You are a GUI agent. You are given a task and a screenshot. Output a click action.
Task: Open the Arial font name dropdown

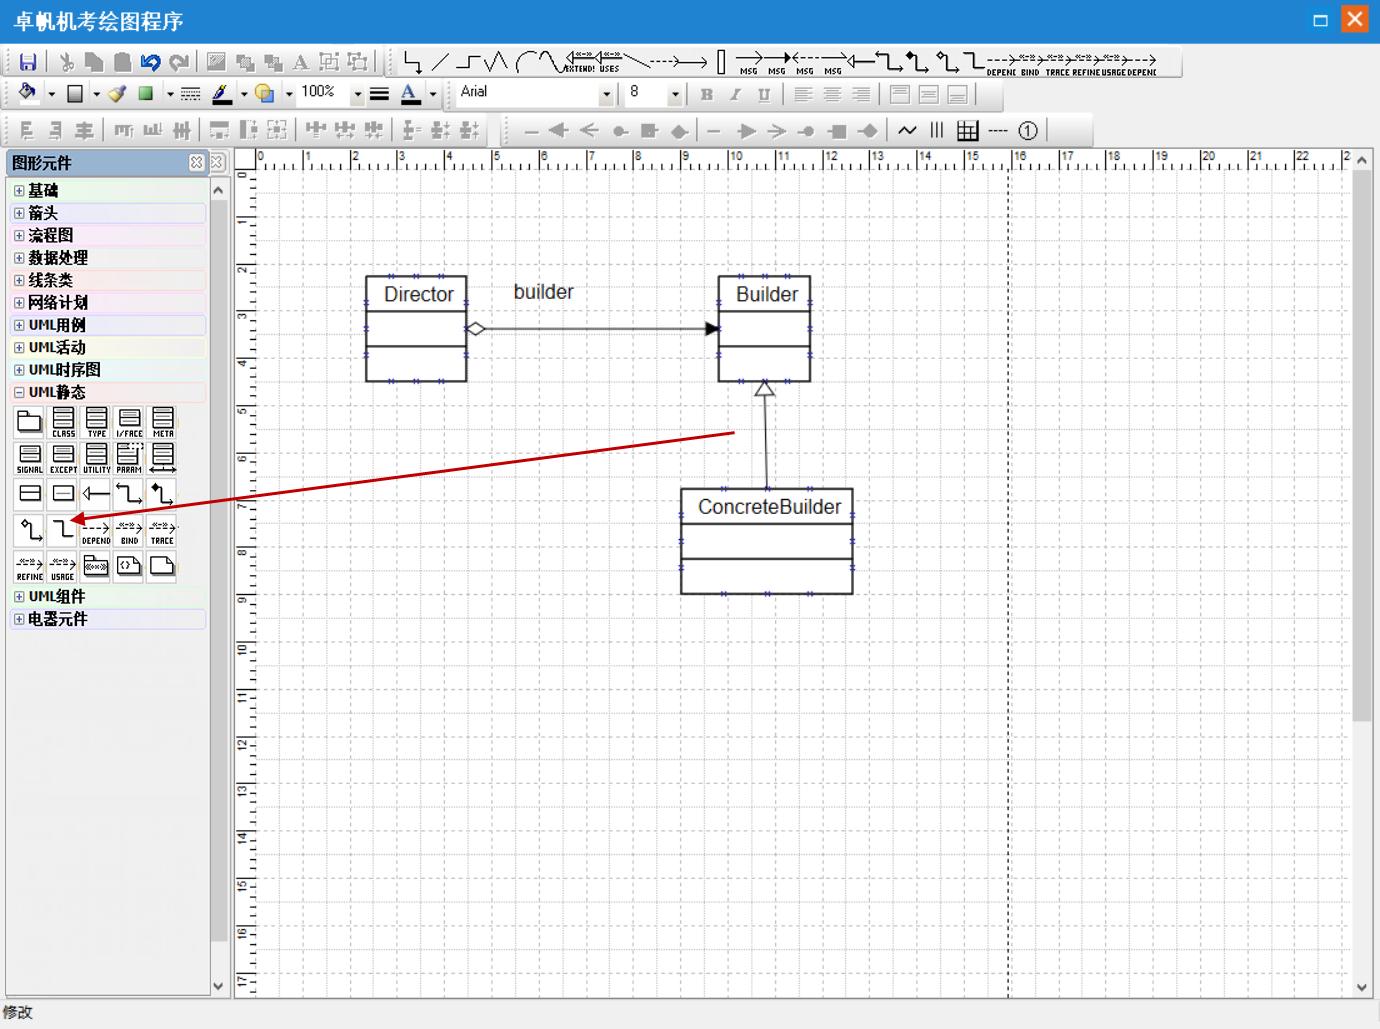606,94
